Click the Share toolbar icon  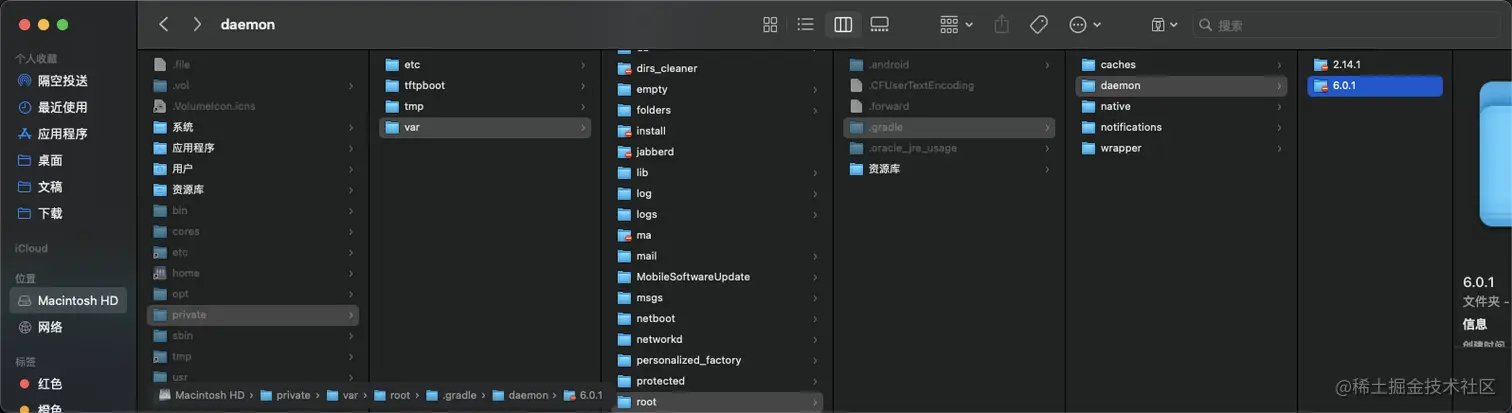click(1003, 24)
